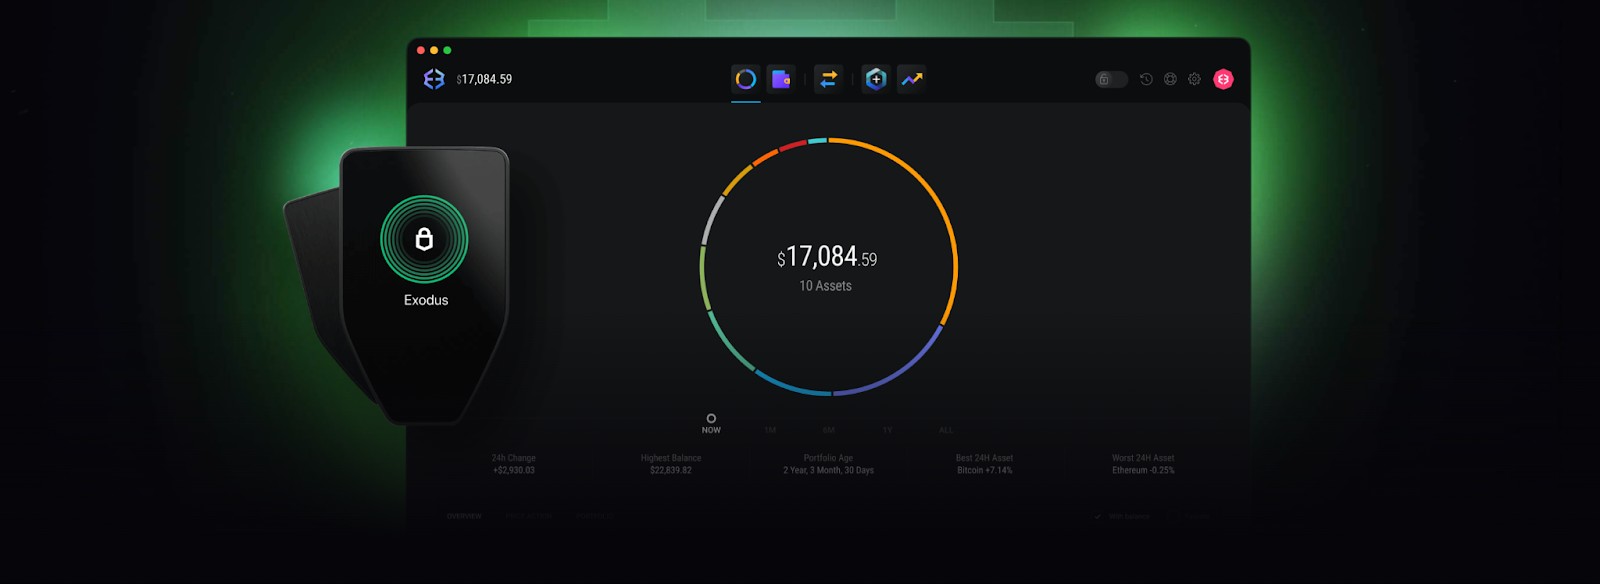Click the gray donut segment
The width and height of the screenshot is (1600, 584).
click(x=712, y=219)
